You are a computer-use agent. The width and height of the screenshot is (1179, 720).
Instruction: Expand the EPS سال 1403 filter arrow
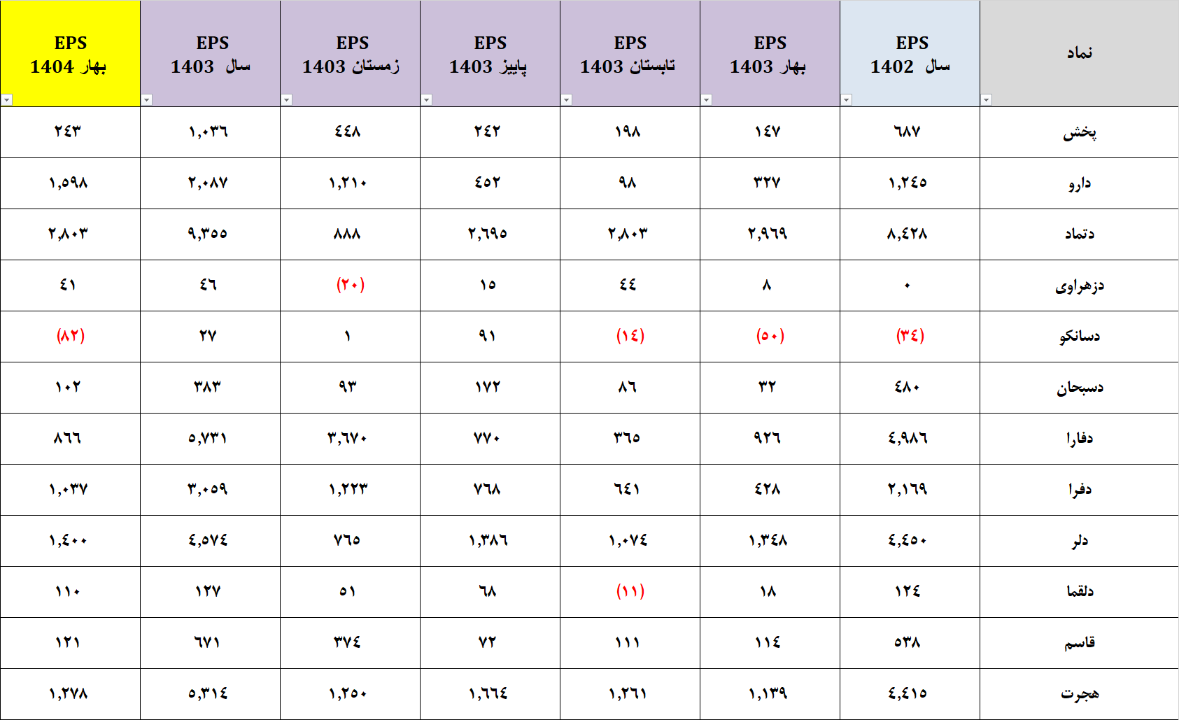click(146, 100)
